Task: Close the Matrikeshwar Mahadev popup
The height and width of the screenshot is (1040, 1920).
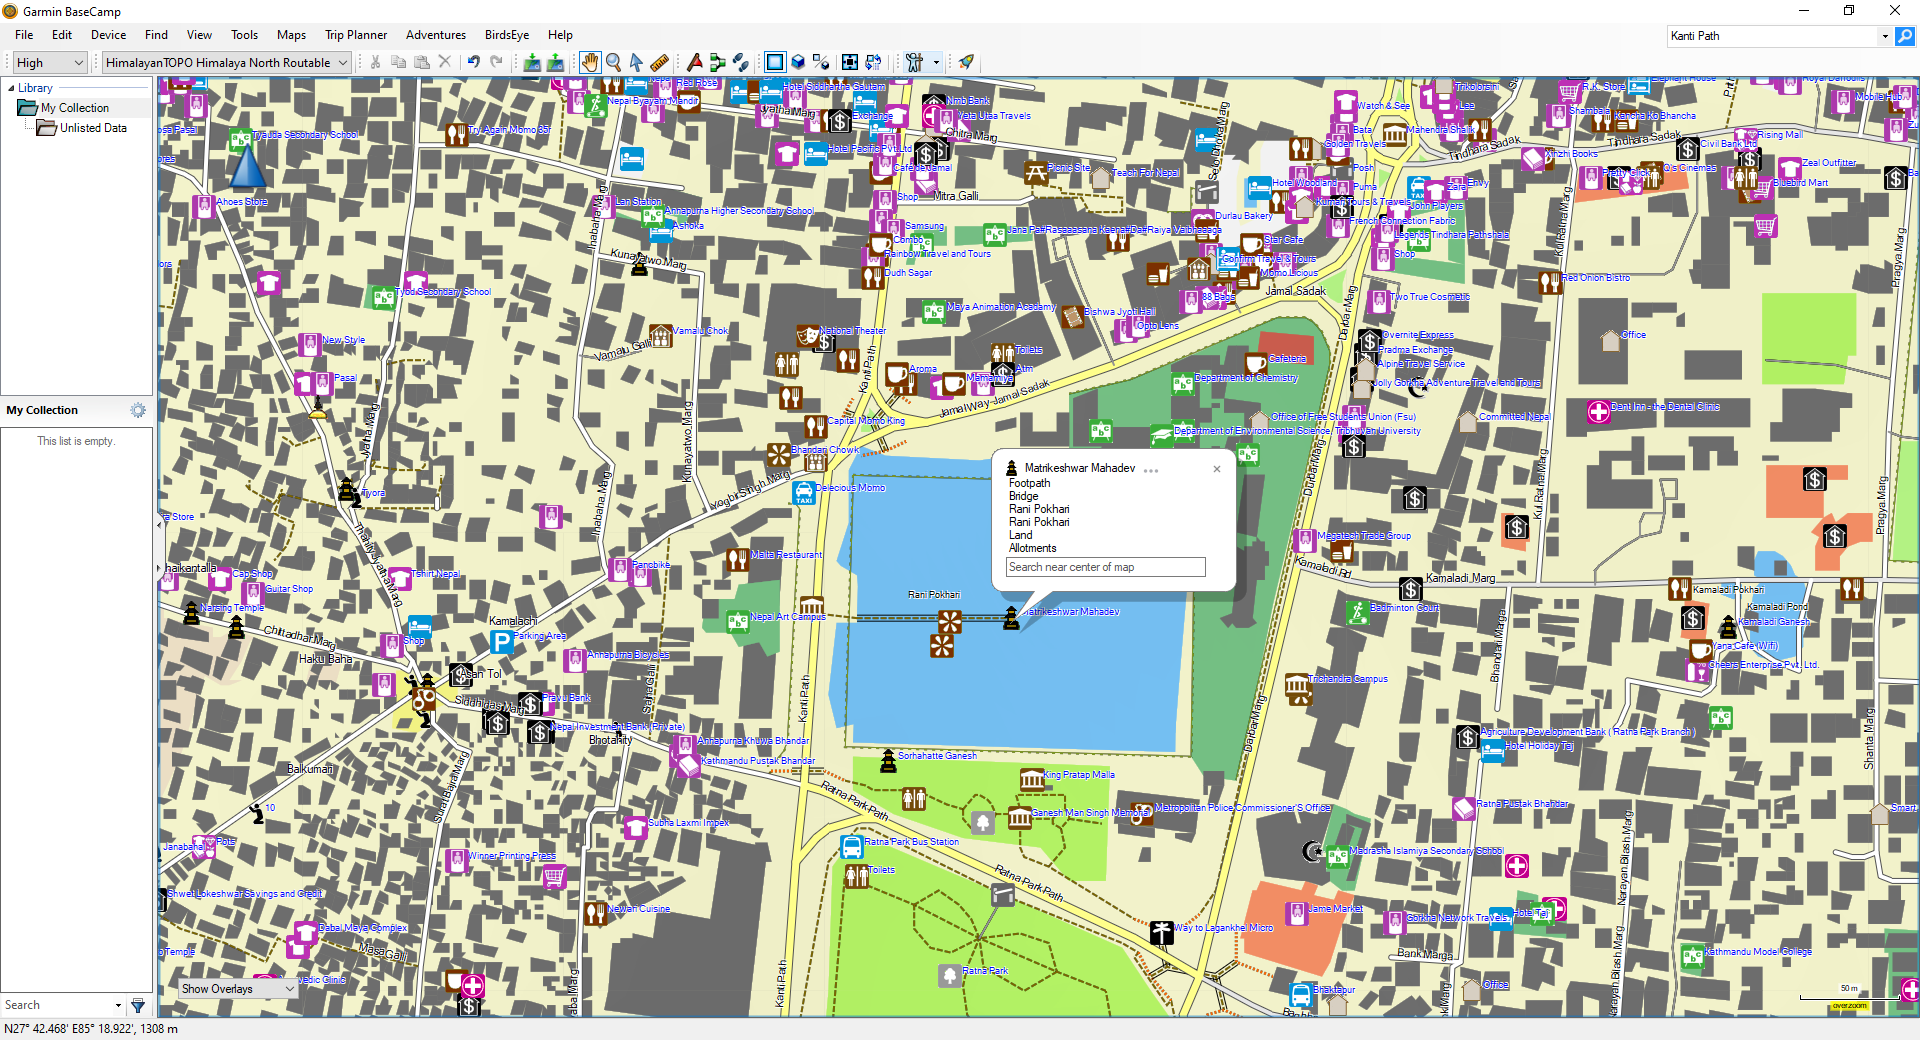Action: point(1217,469)
